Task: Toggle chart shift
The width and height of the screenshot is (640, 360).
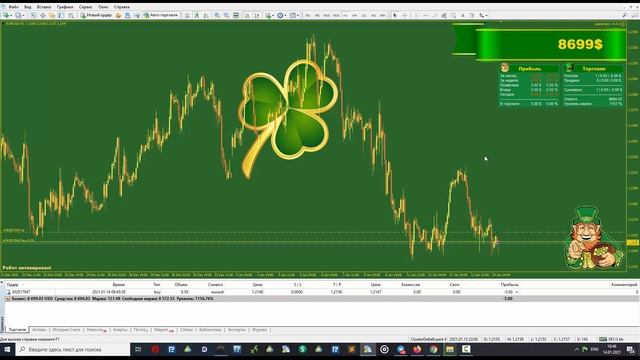Action: 257,15
